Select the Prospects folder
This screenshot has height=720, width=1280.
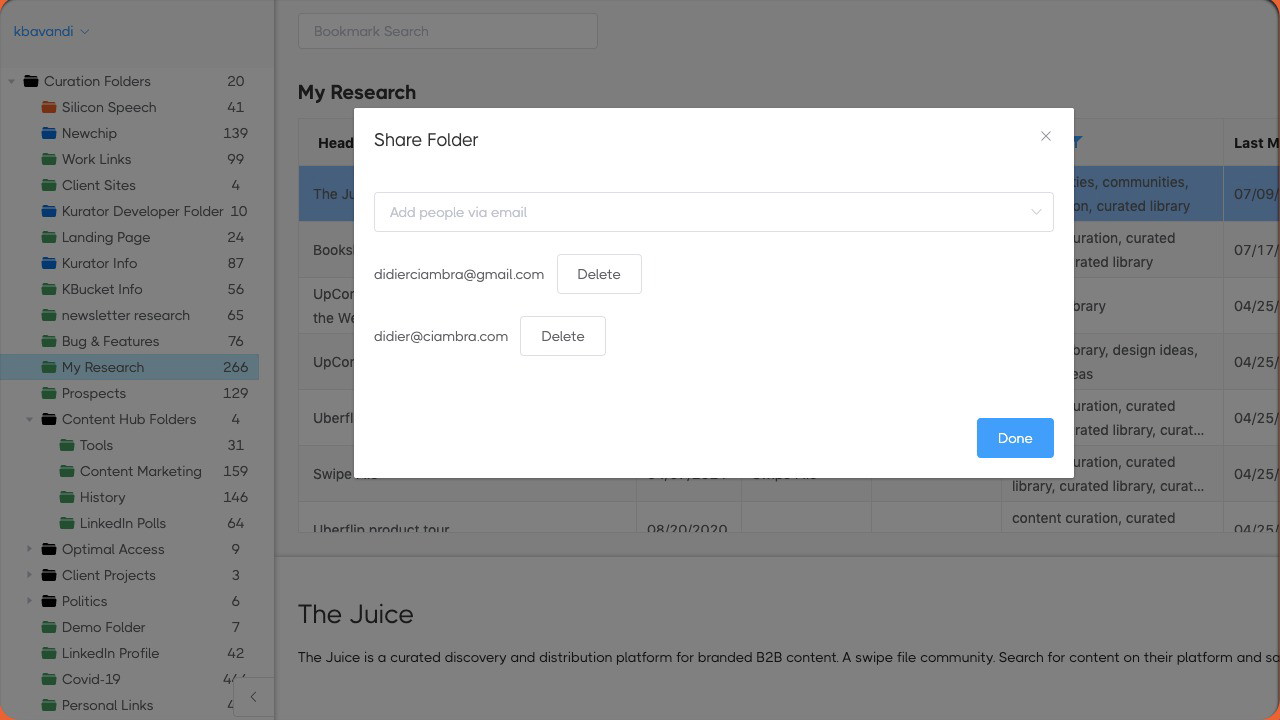(x=93, y=393)
